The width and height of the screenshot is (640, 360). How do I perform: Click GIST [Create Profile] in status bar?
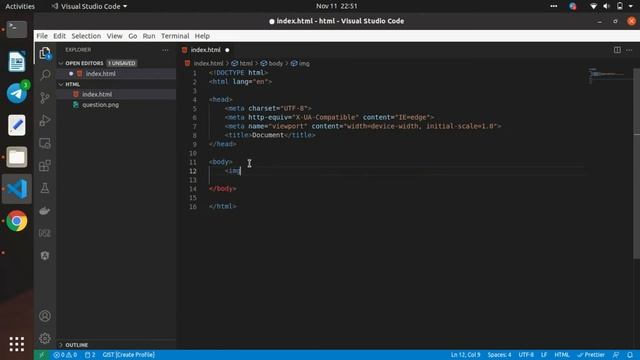129,355
